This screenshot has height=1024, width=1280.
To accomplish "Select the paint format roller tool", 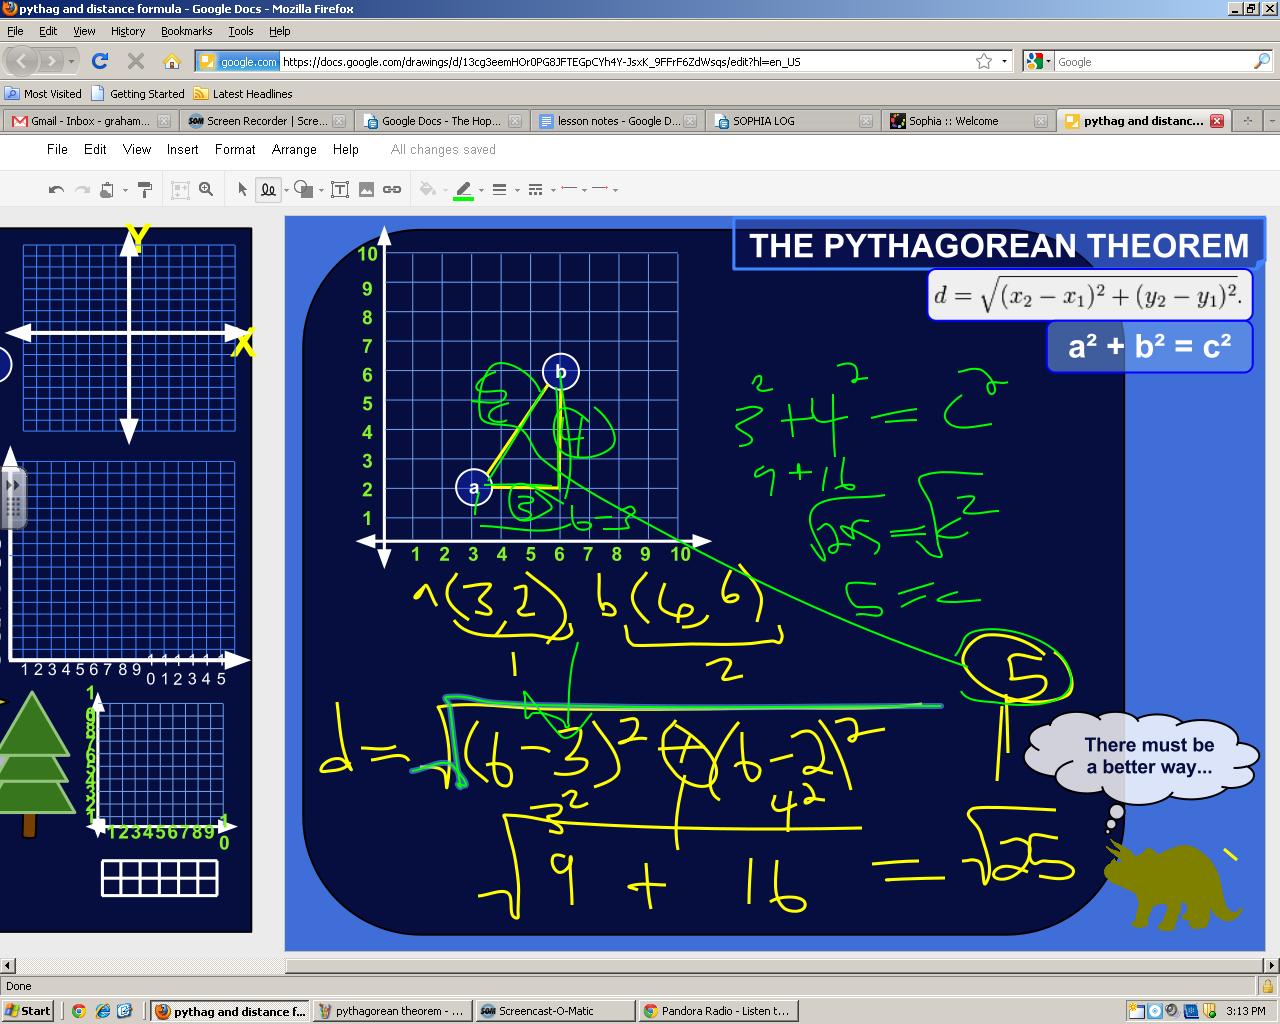I will [x=144, y=189].
